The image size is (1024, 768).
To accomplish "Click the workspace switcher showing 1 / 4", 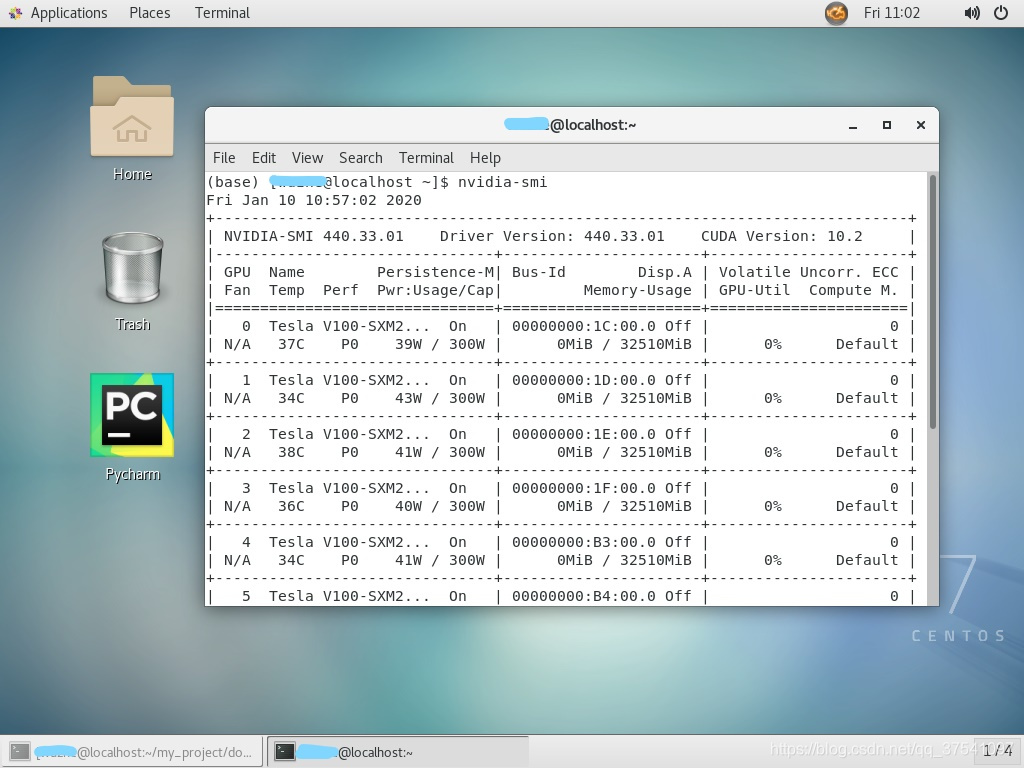I will [998, 751].
